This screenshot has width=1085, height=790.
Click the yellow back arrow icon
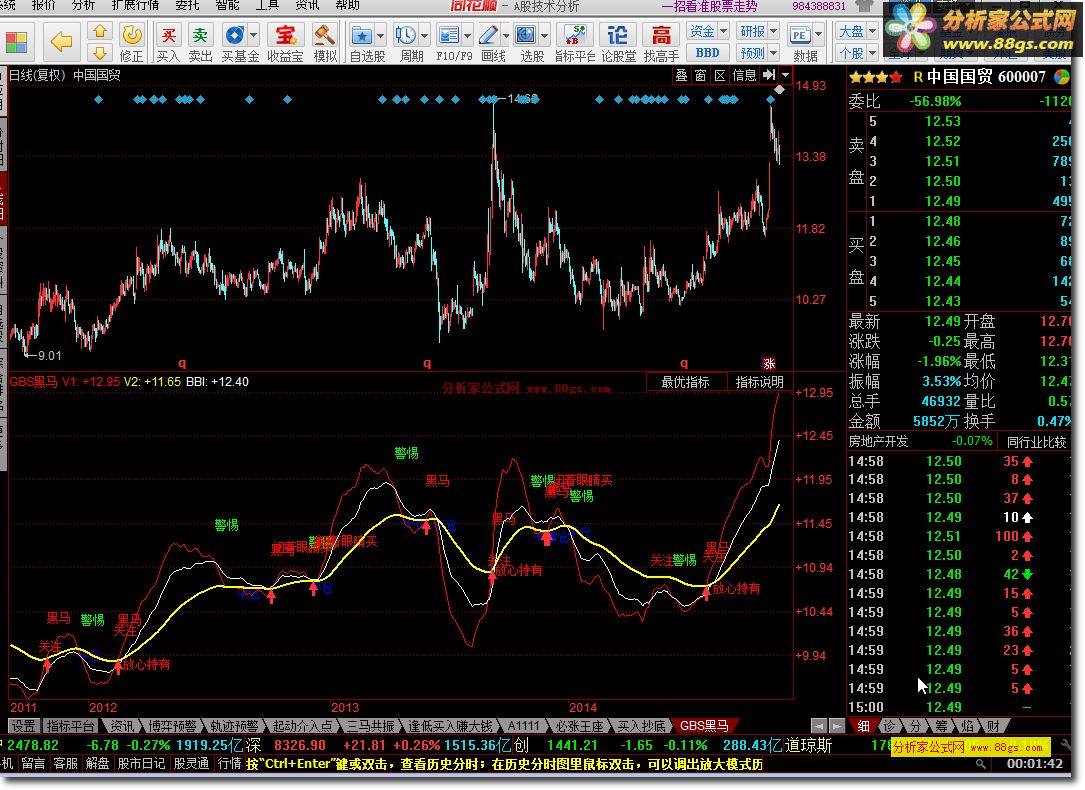61,42
